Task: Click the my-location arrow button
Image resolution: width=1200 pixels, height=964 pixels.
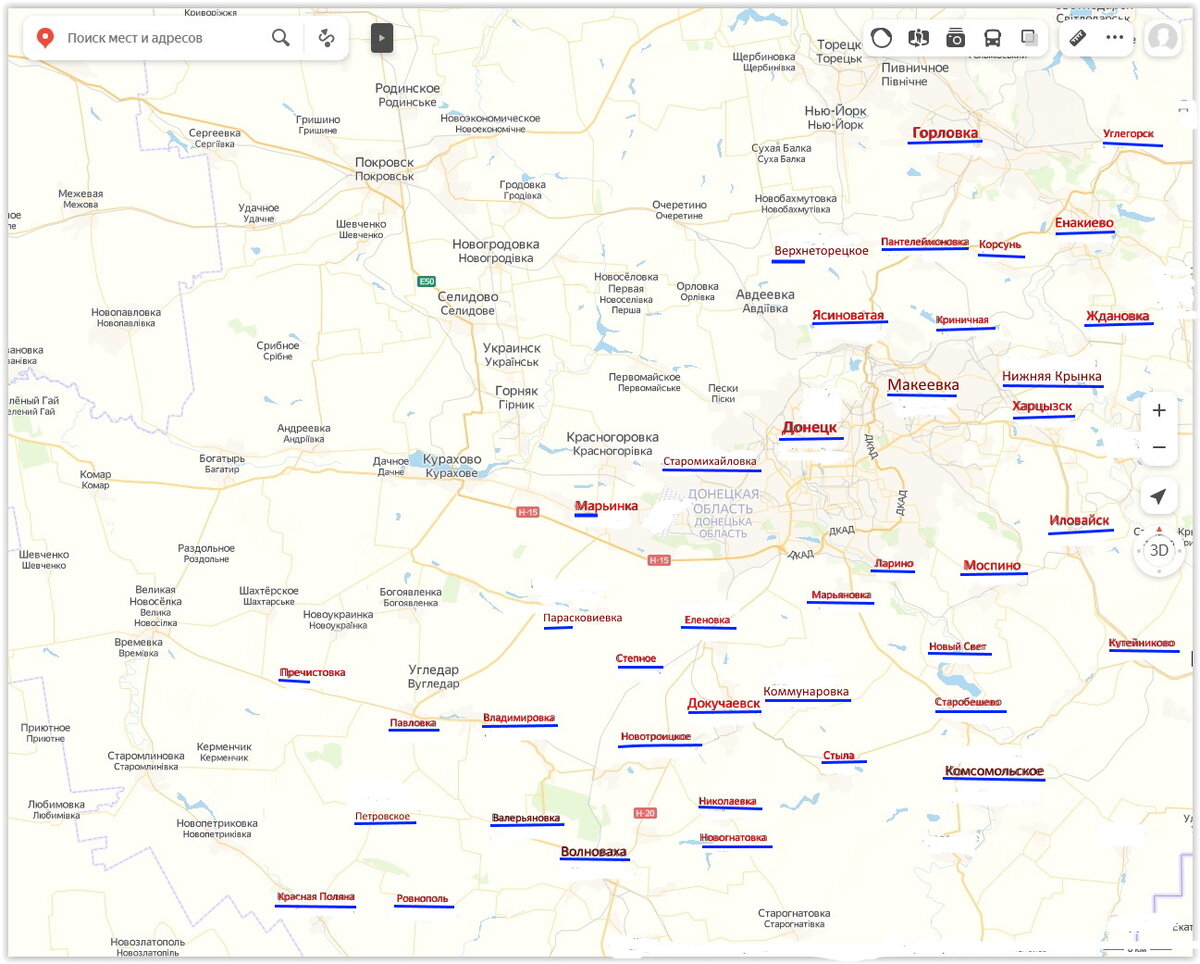Action: point(1159,497)
